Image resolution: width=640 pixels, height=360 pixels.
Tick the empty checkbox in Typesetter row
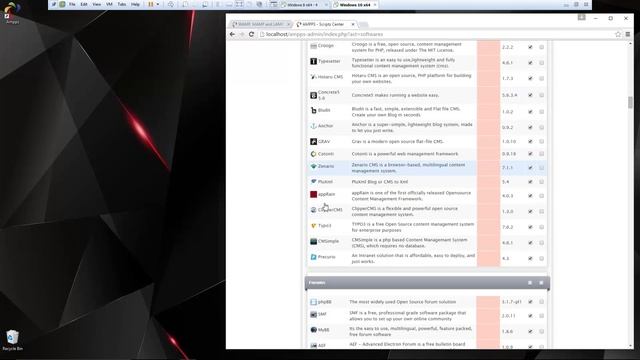542,63
